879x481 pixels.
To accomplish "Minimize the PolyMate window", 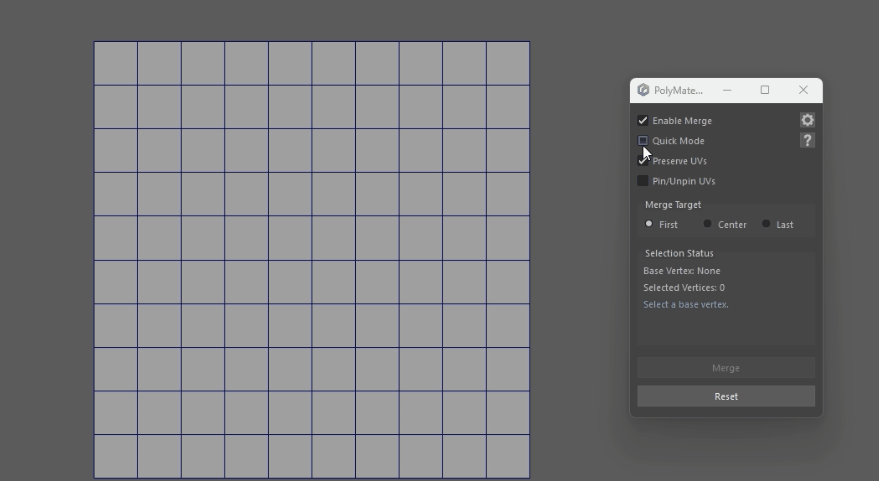I will pos(727,90).
